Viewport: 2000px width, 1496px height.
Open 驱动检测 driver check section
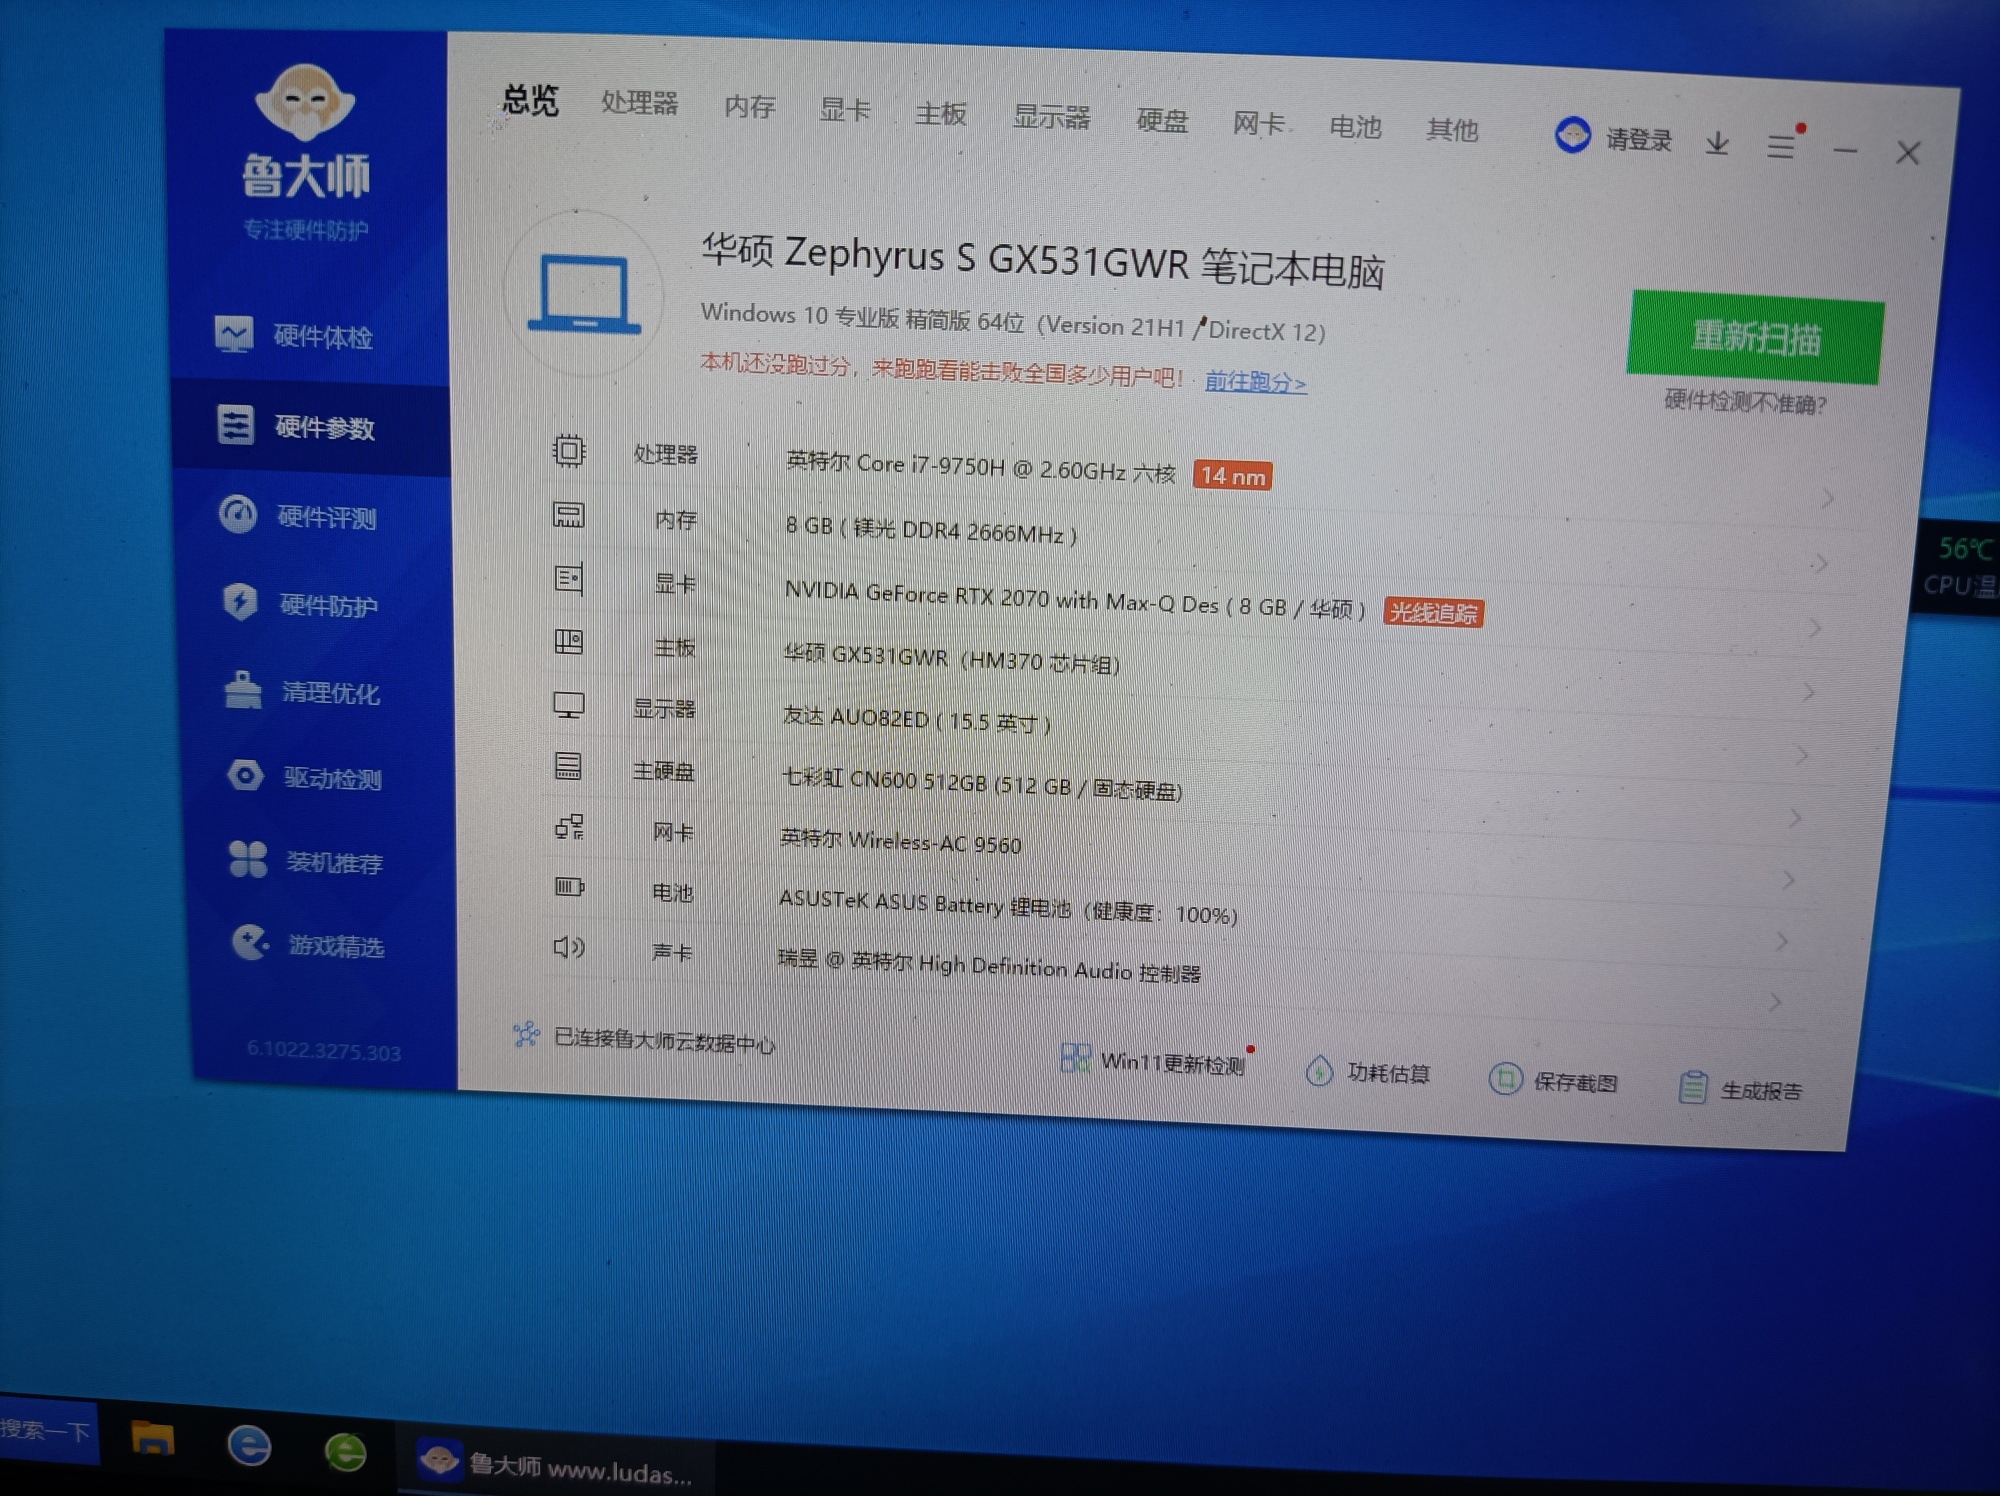[304, 777]
